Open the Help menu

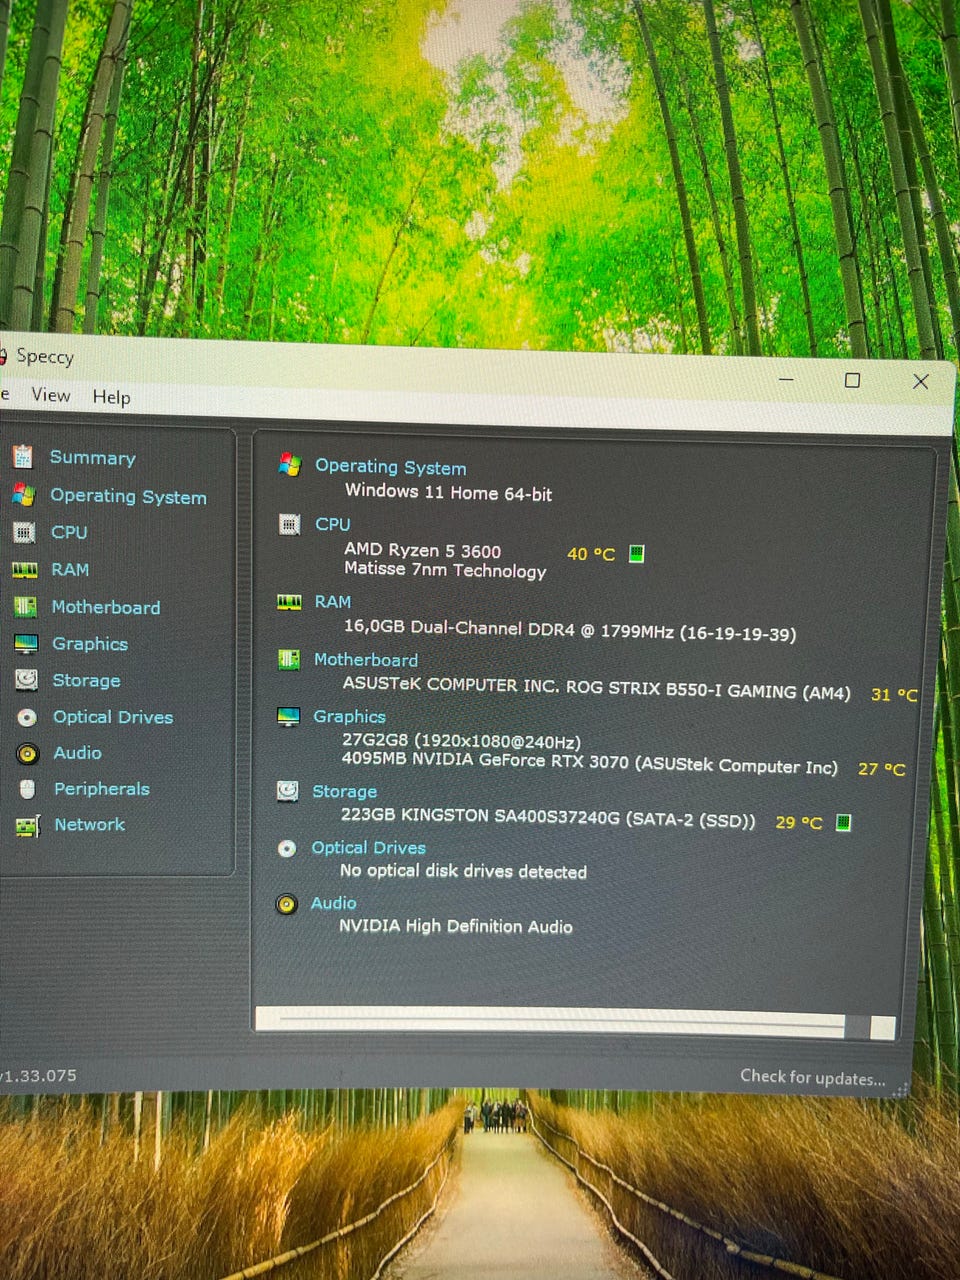tap(112, 397)
